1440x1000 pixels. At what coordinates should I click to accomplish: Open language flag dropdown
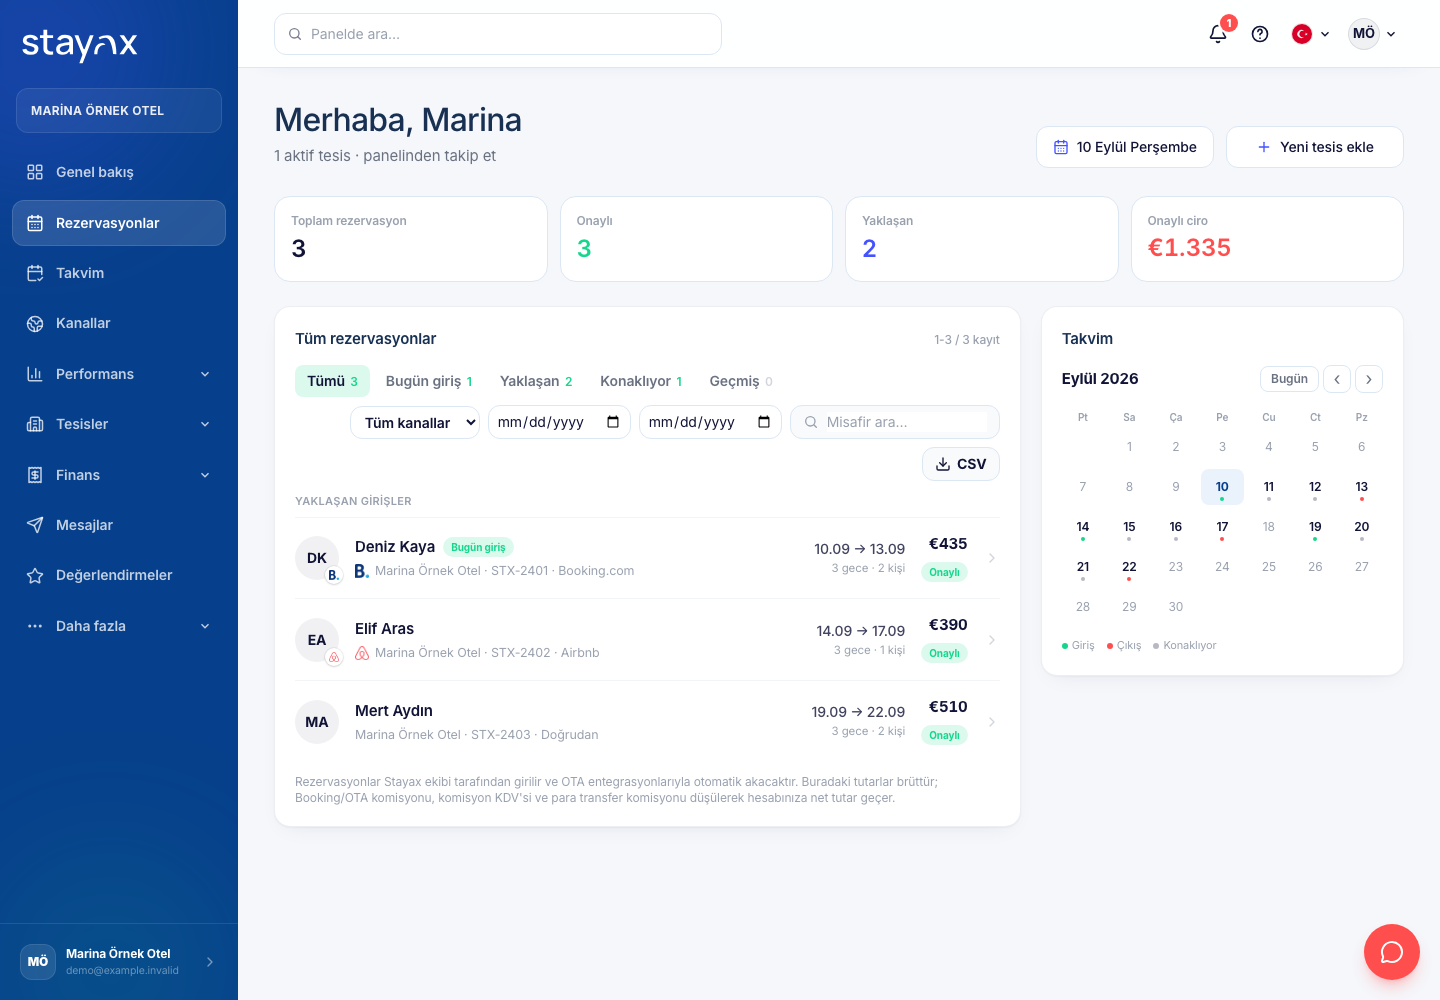[x=1311, y=34]
